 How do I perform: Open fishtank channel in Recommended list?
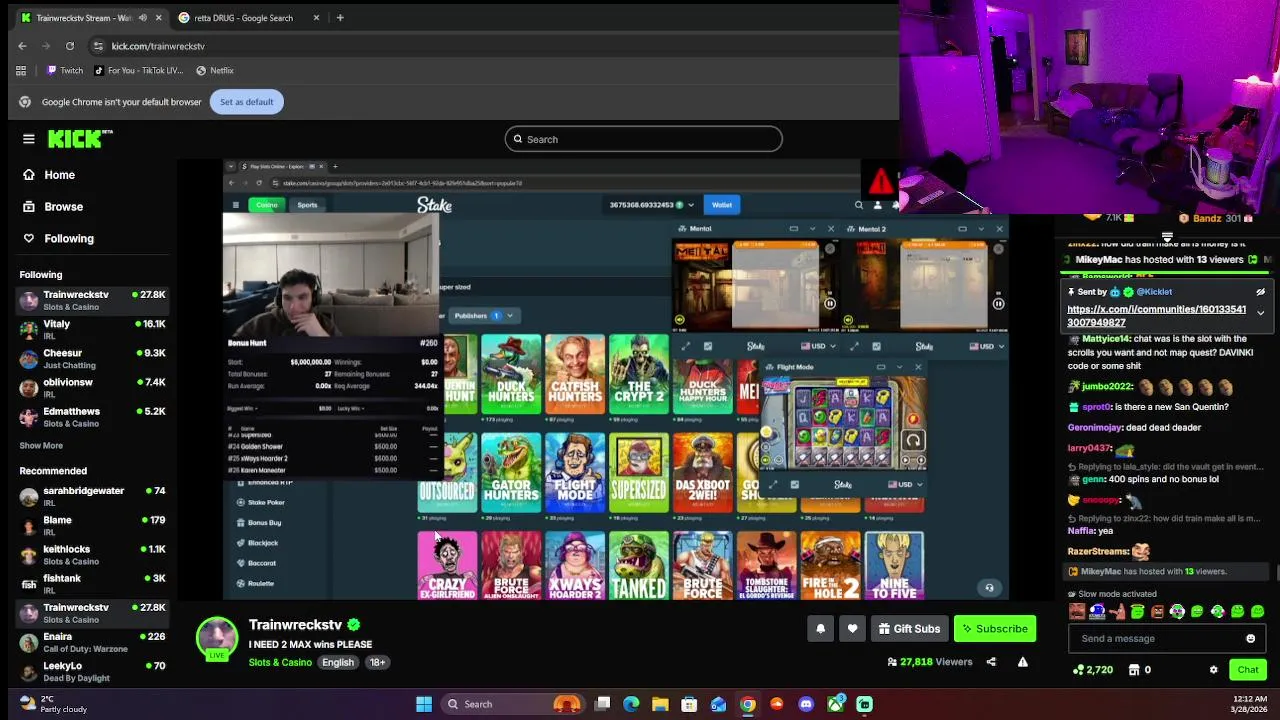coord(92,584)
